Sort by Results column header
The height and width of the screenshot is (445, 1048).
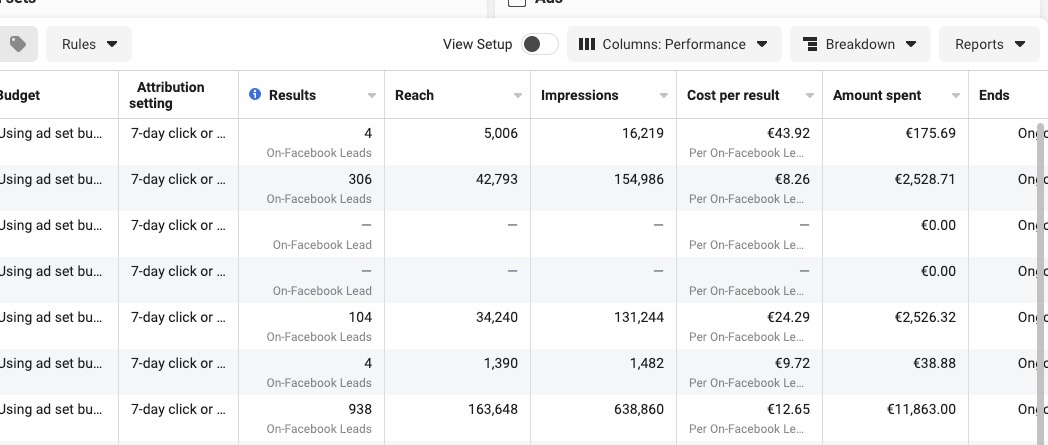(292, 95)
